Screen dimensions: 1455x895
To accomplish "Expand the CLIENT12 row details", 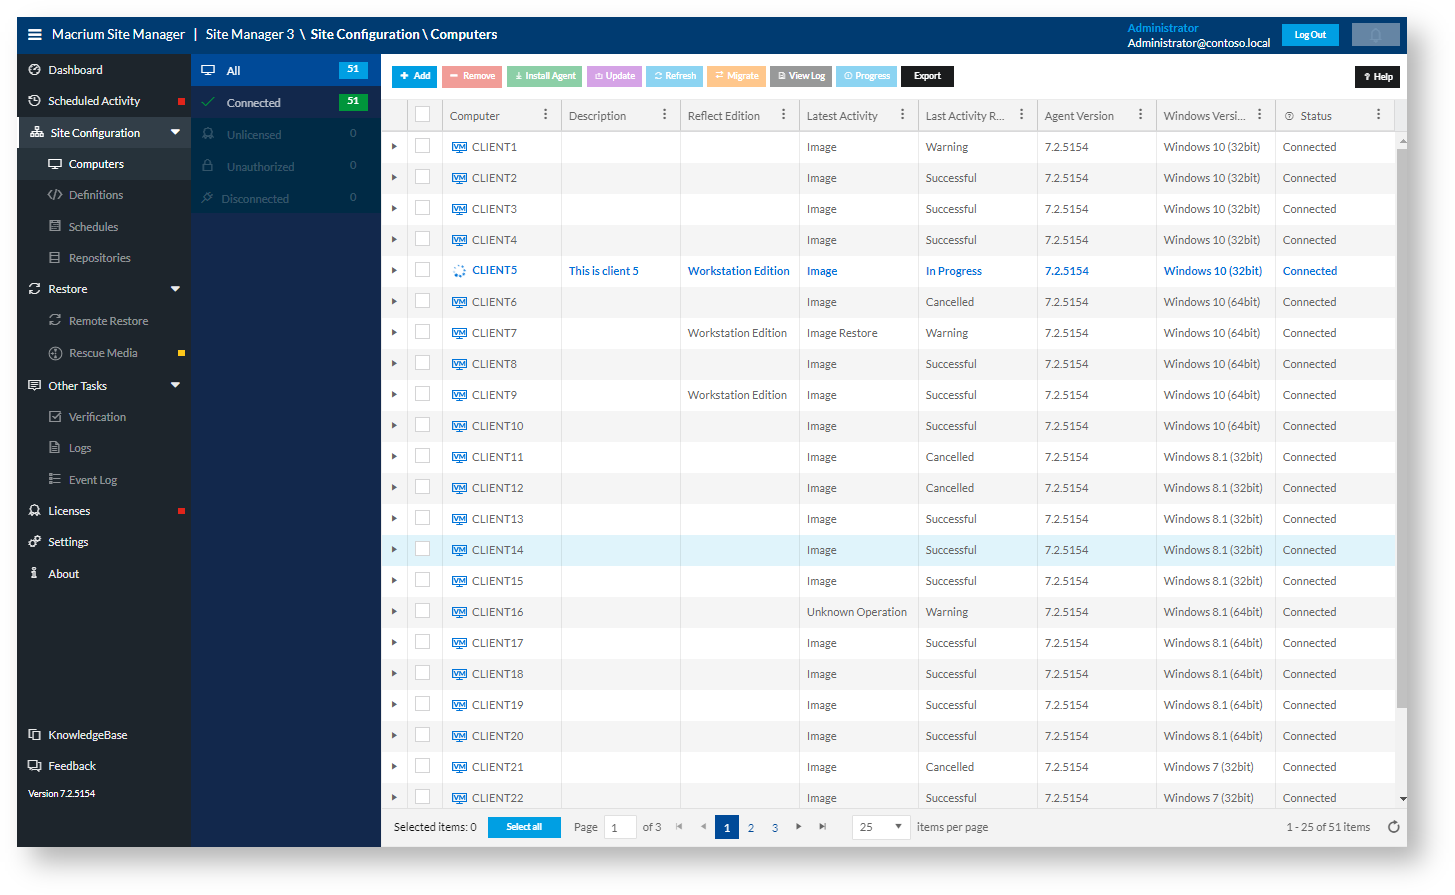I will 394,488.
